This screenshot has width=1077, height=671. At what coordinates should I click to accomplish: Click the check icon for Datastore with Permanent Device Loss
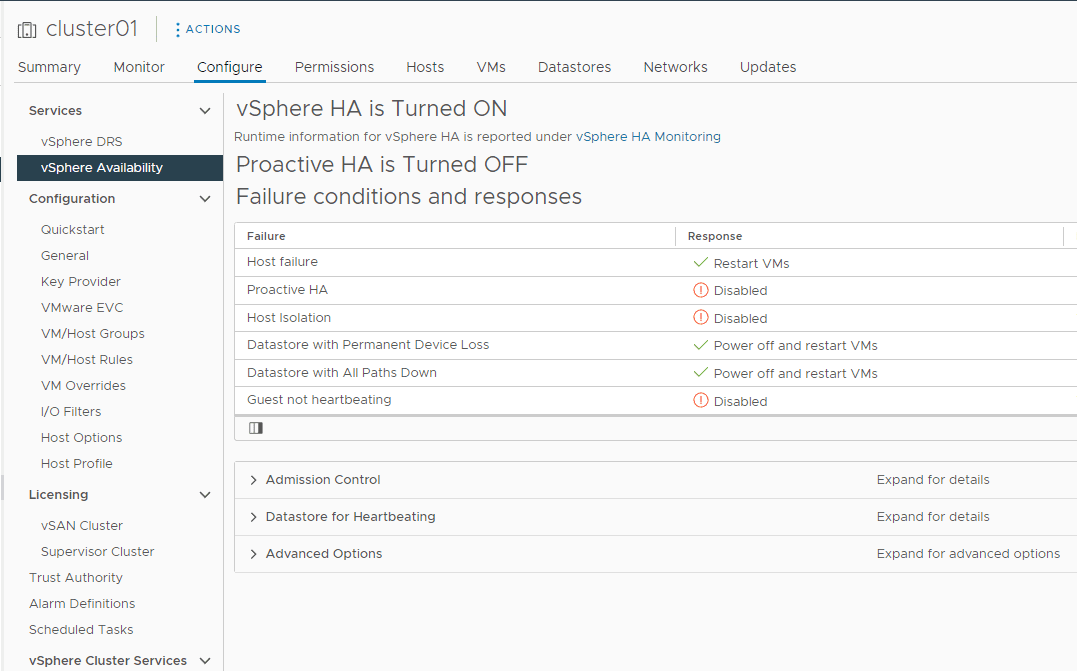[x=700, y=345]
